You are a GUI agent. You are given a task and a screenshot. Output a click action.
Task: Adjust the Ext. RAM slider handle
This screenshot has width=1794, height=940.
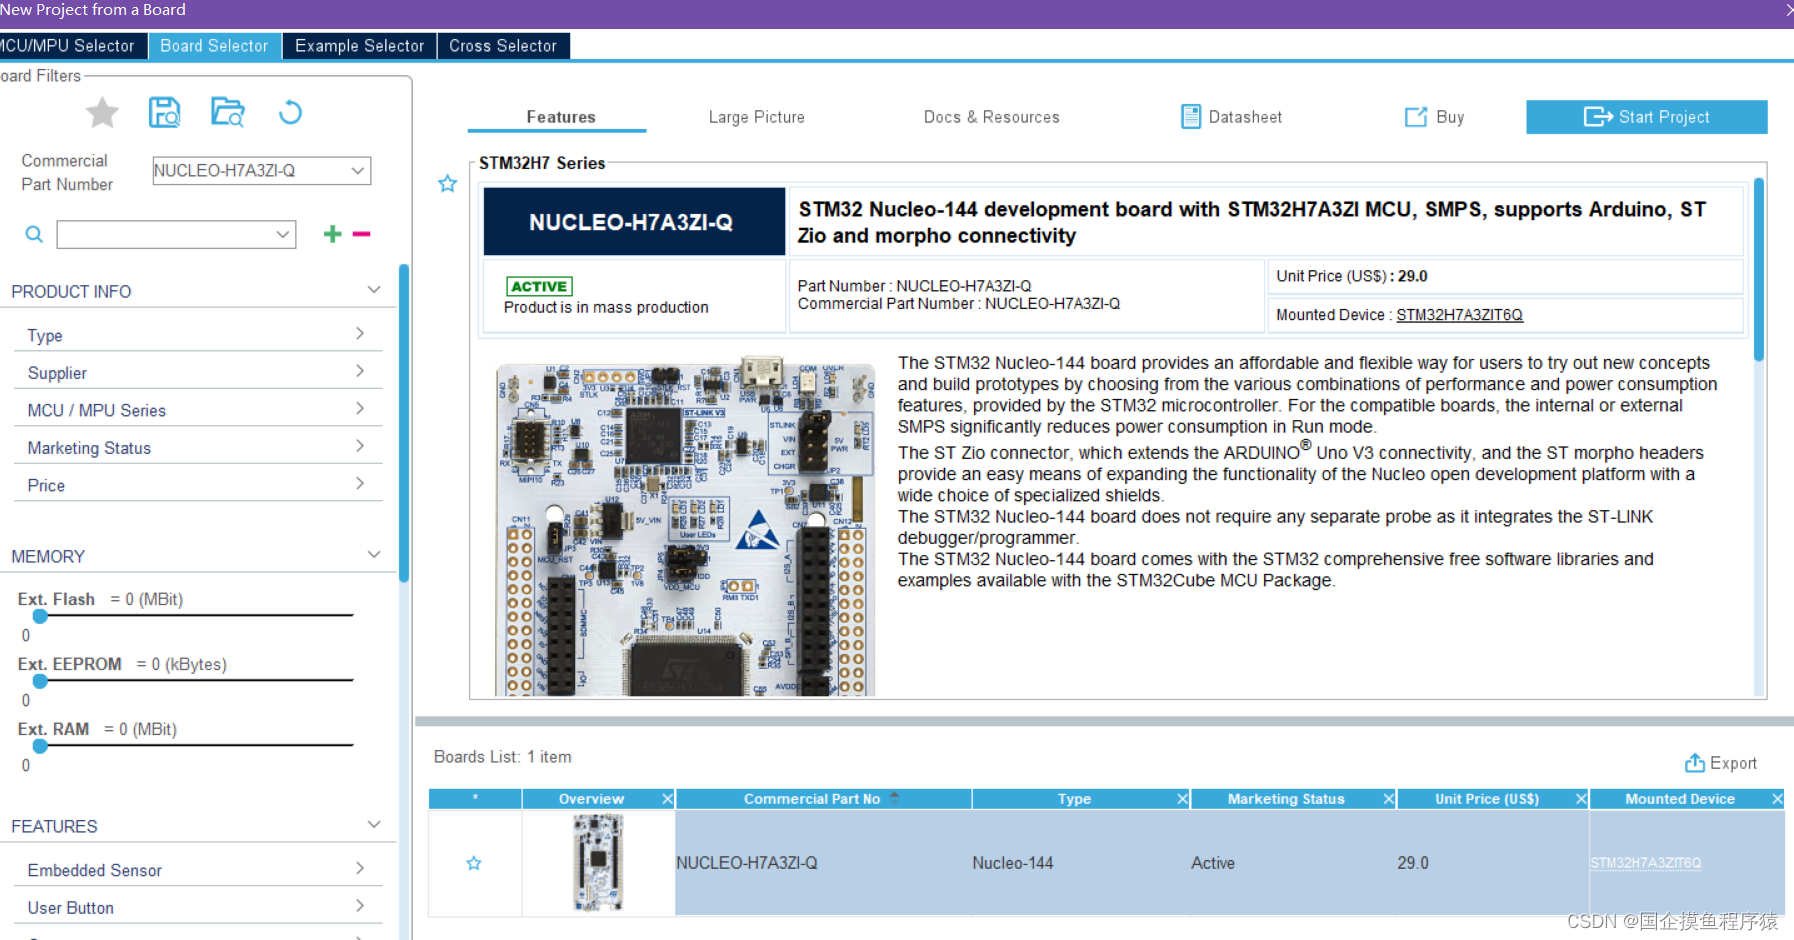click(x=40, y=746)
